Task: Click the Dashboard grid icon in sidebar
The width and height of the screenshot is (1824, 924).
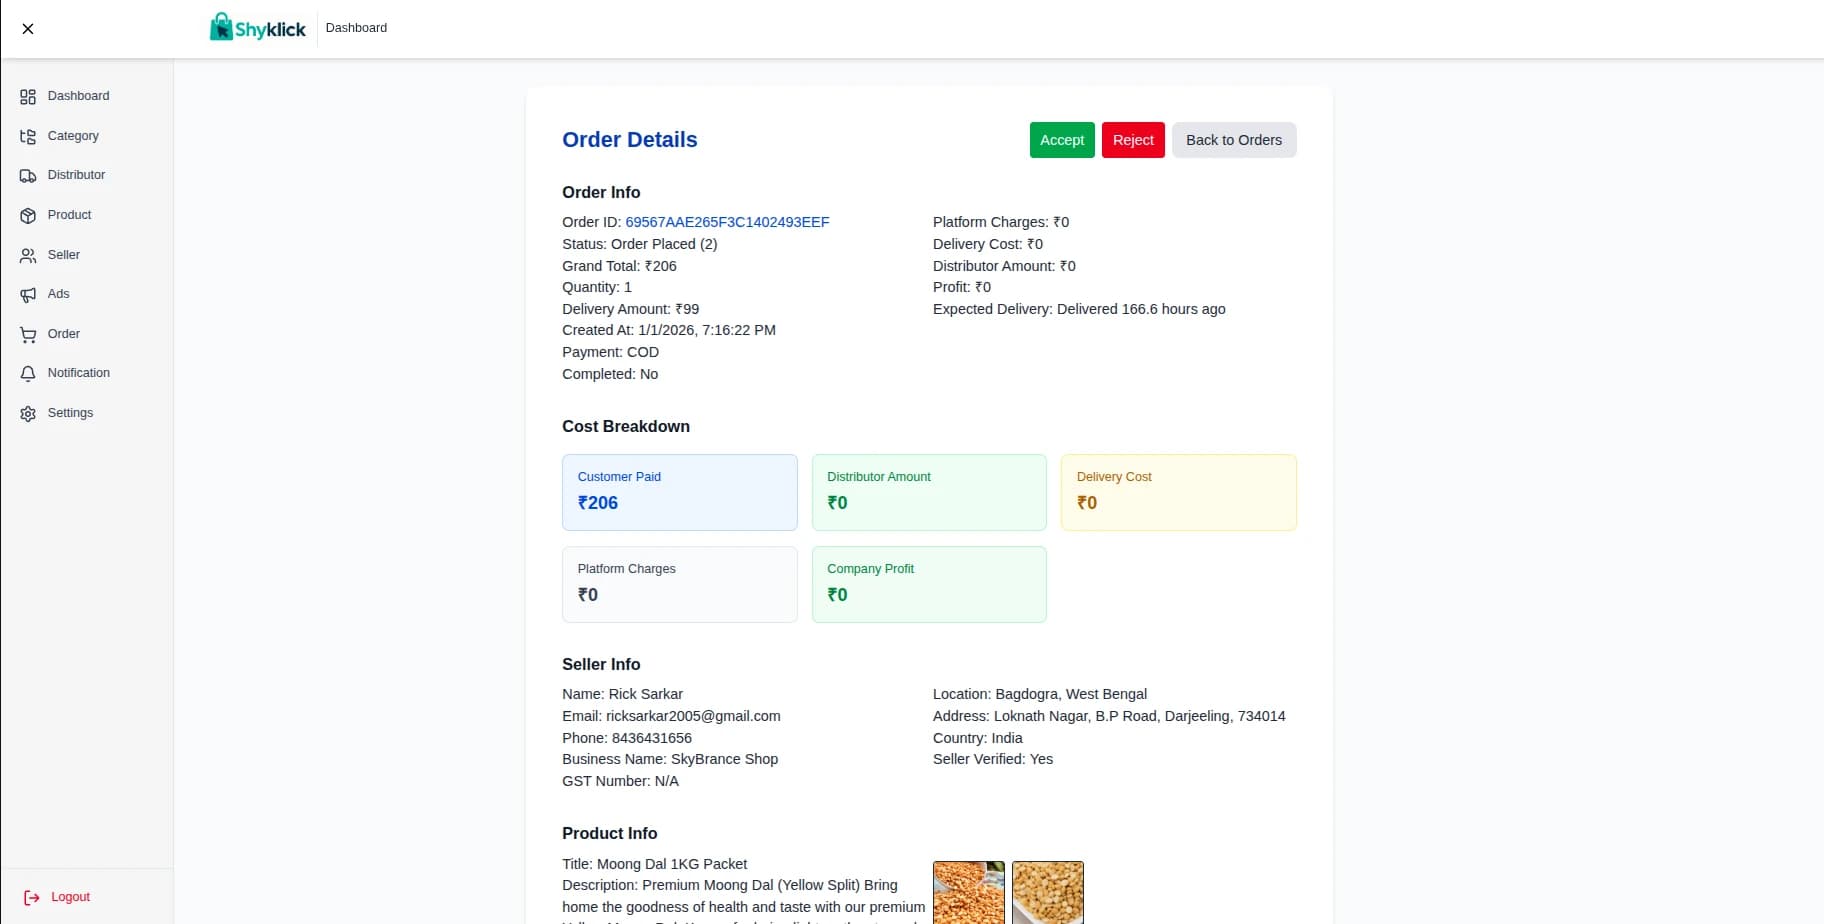Action: point(28,97)
